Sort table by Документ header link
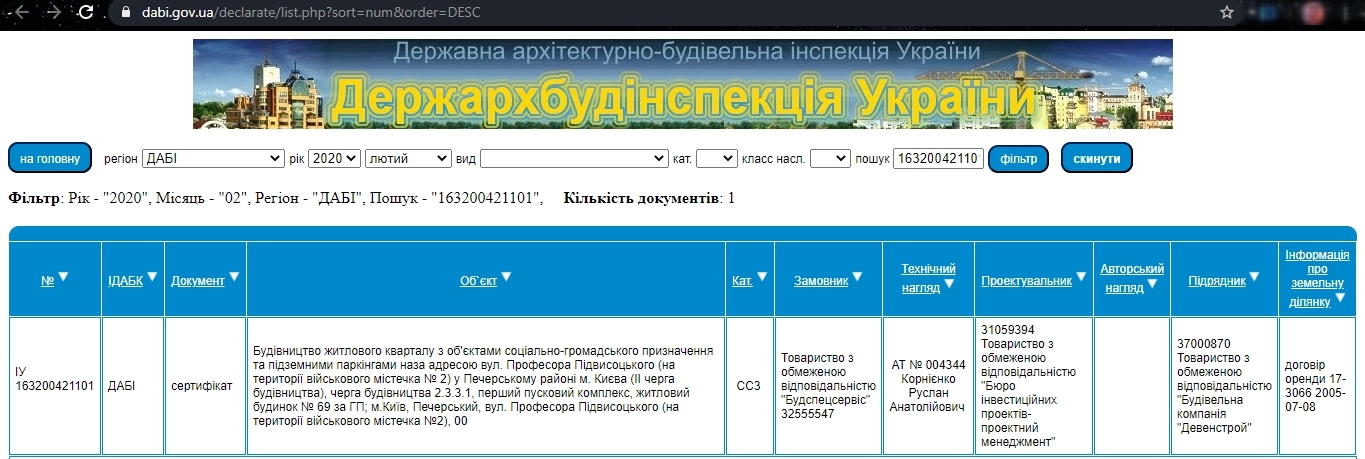Viewport: 1365px width, 459px height. tap(197, 281)
